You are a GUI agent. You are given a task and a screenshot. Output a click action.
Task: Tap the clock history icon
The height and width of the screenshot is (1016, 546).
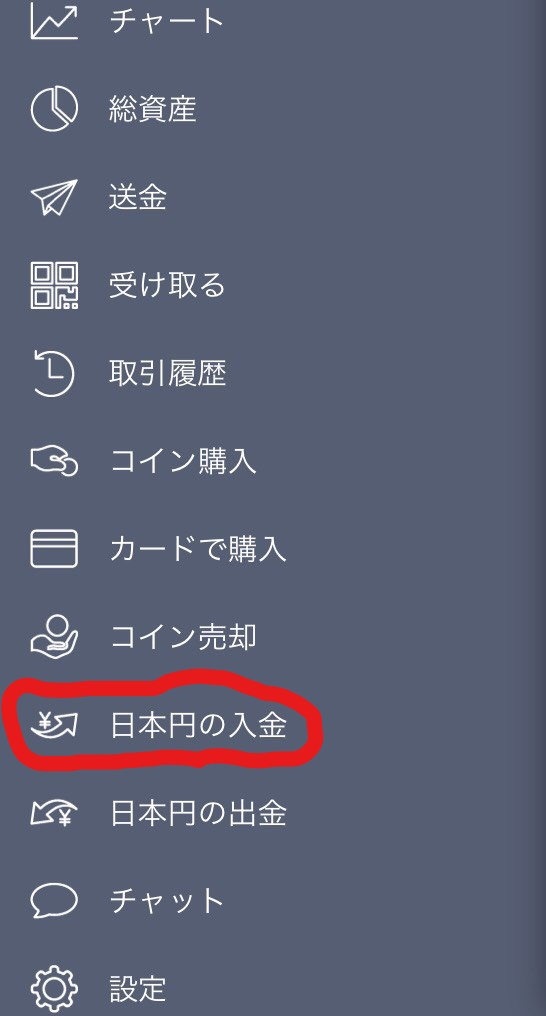(53, 373)
